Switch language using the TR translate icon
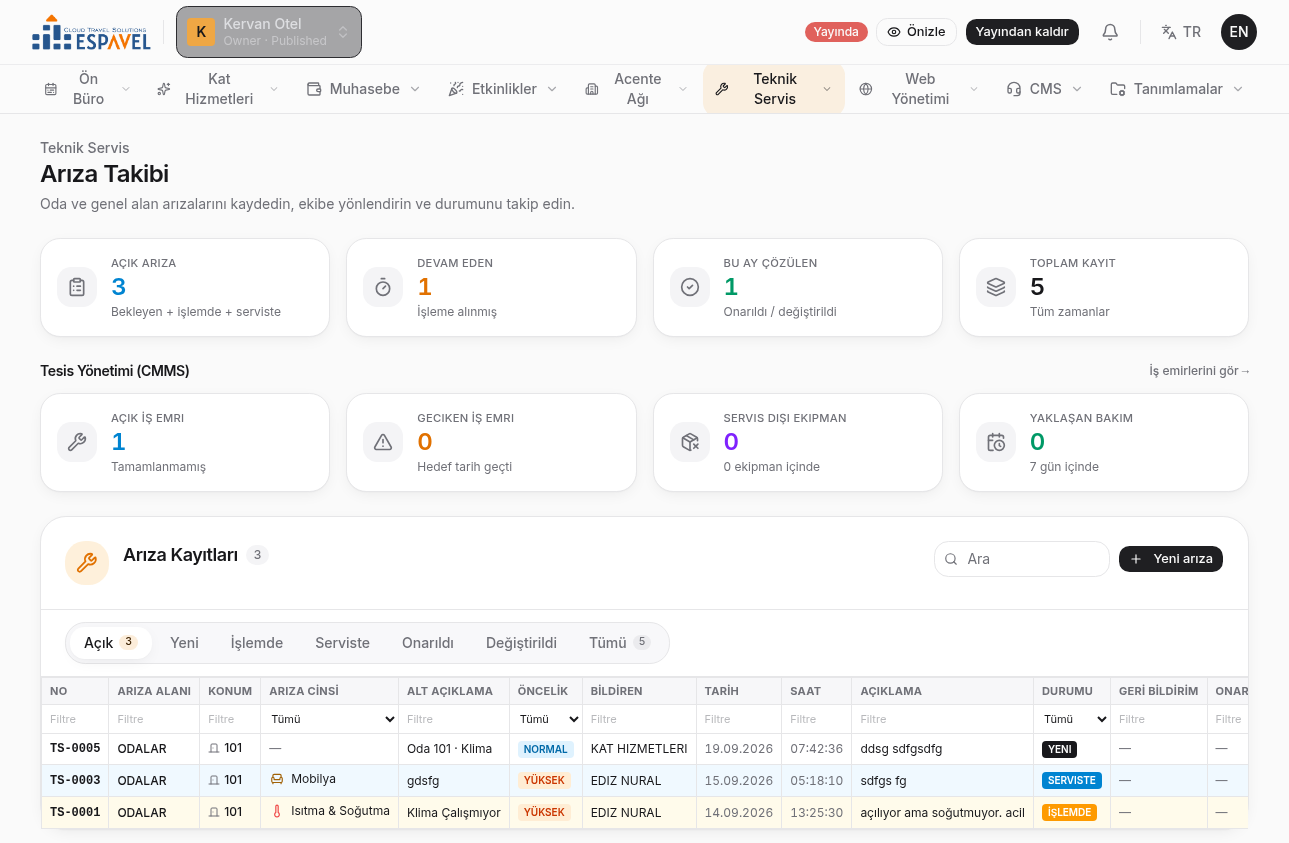Image resolution: width=1289 pixels, height=843 pixels. click(x=1181, y=32)
